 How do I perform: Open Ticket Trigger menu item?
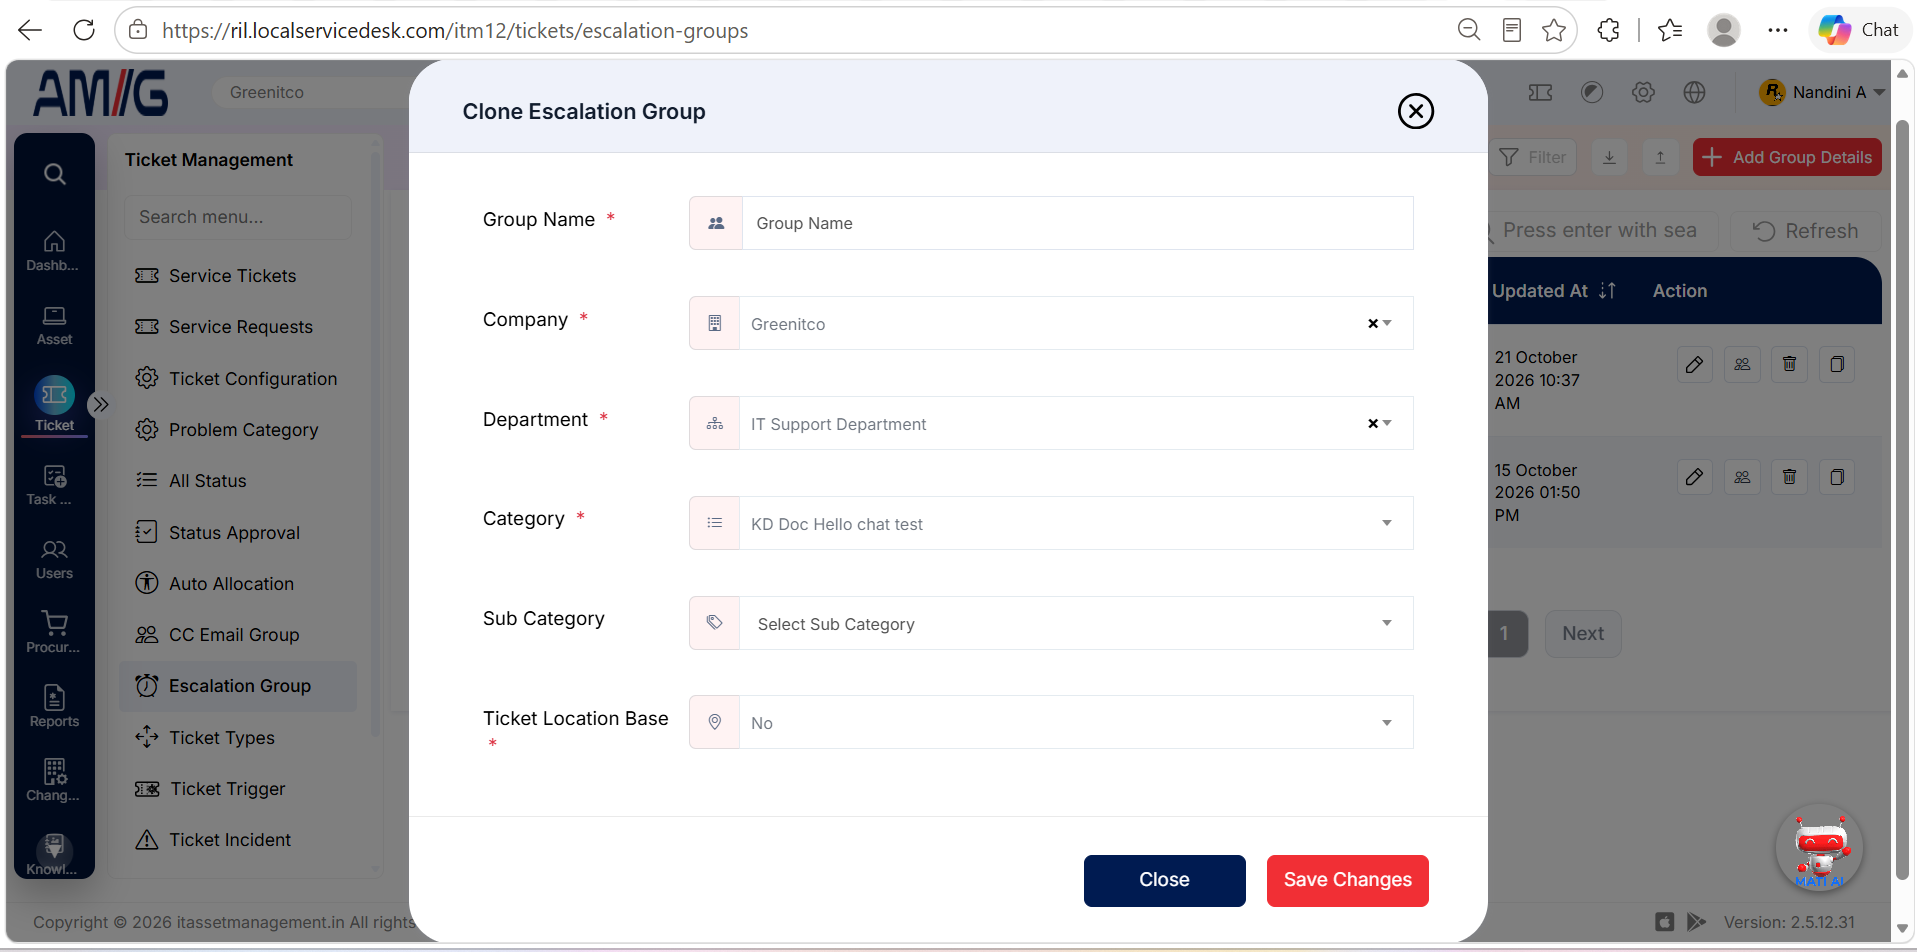(227, 789)
